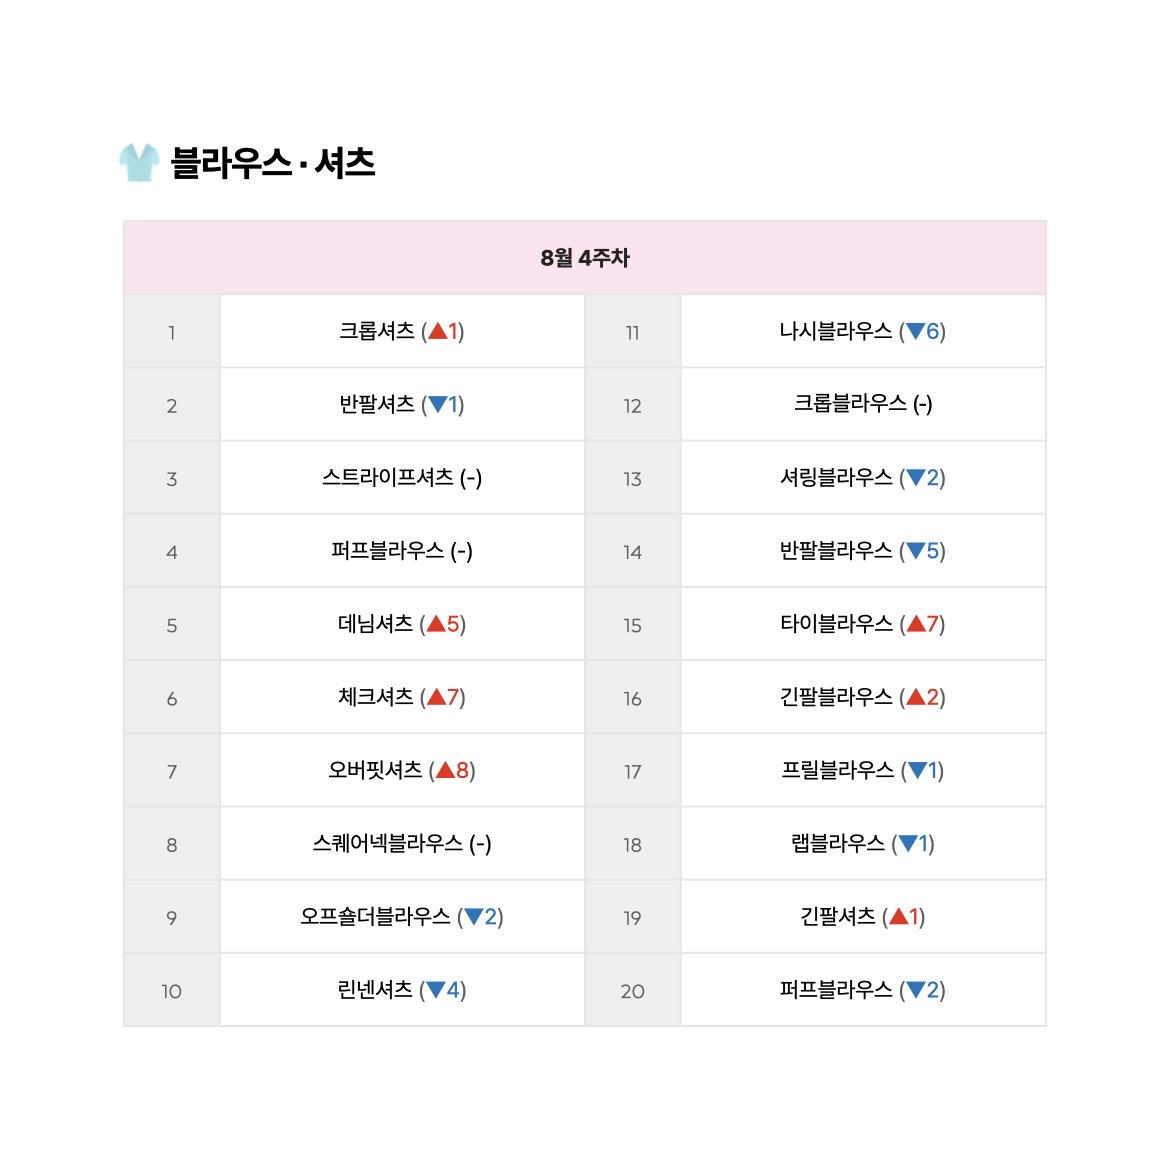Click the rank number 20 cell
This screenshot has height=1170, width=1170.
click(632, 991)
